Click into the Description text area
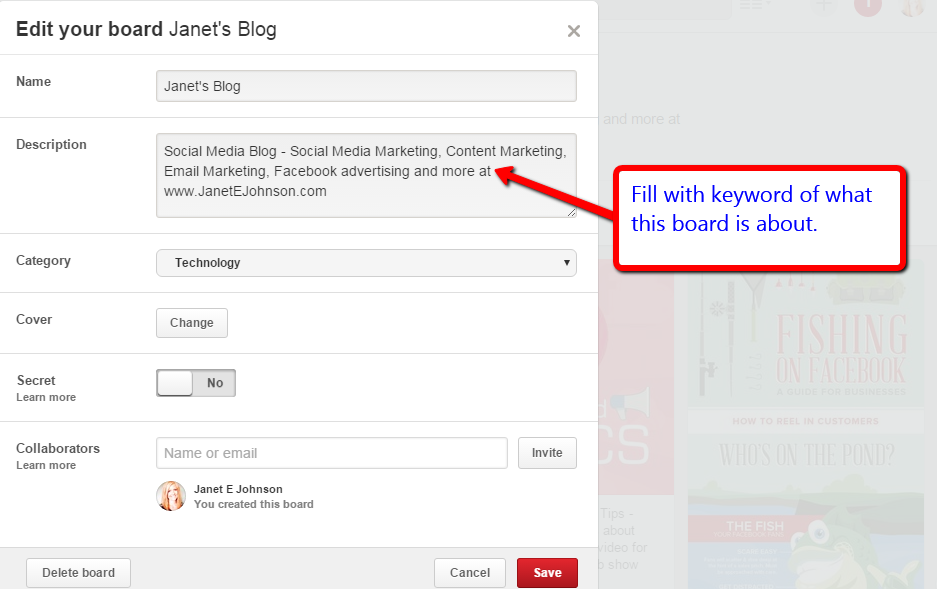Screen dimensions: 937x589 pyautogui.click(x=366, y=175)
